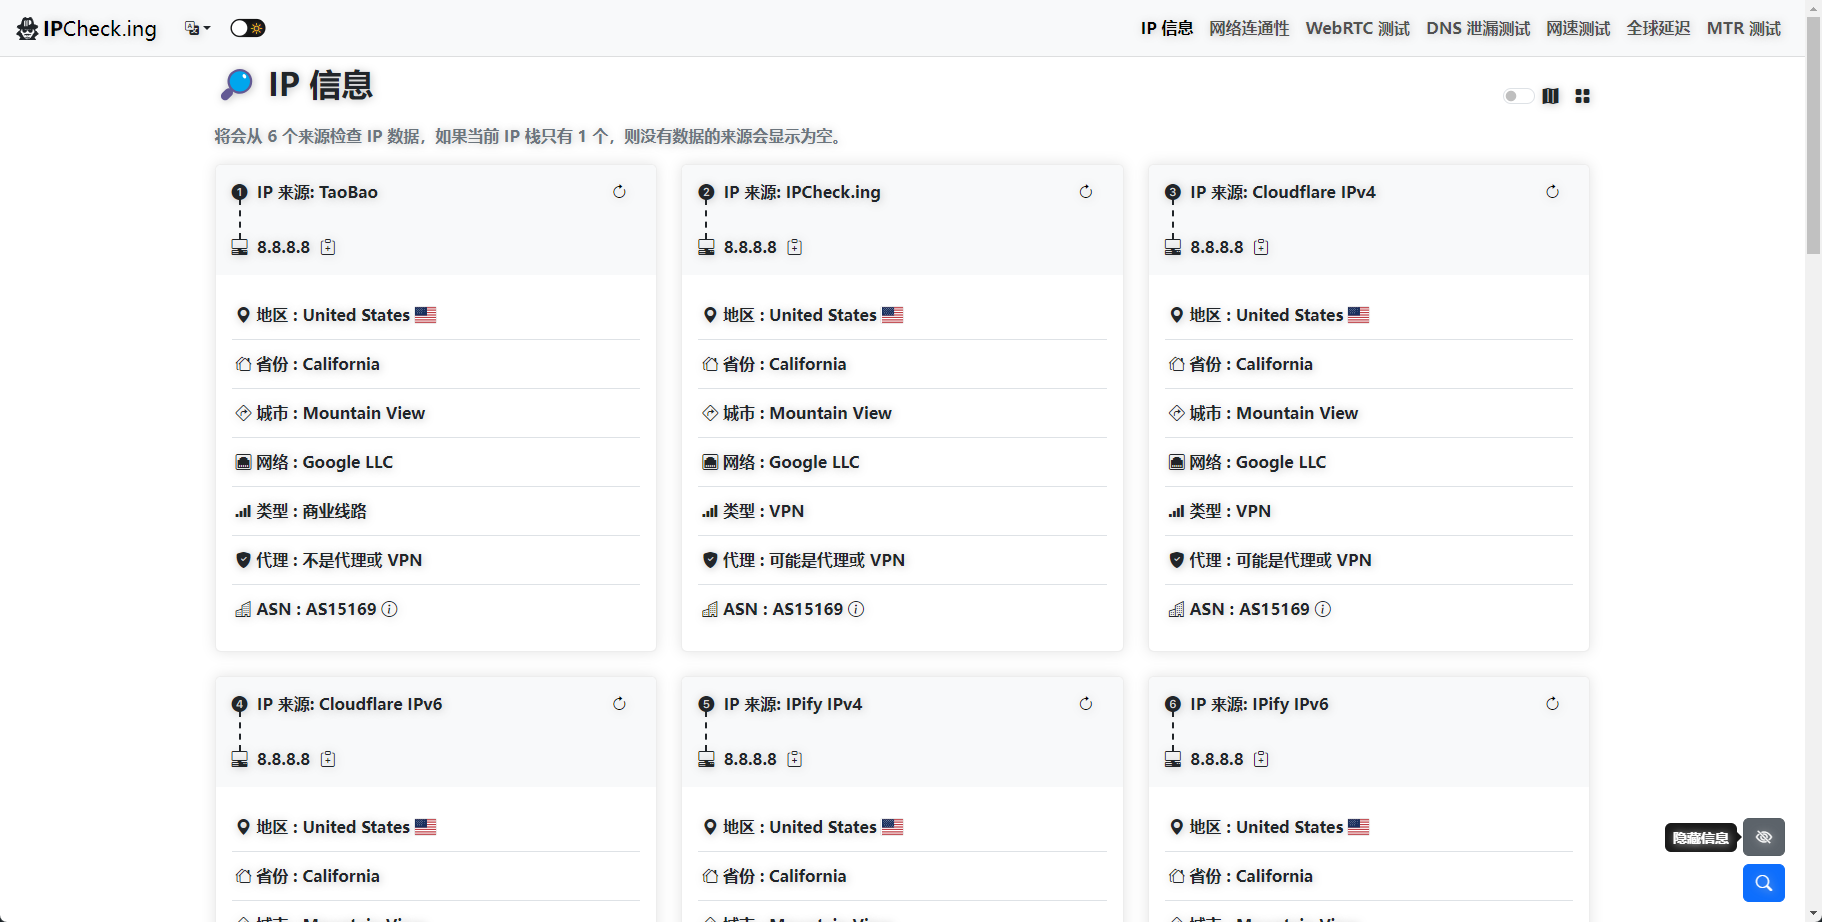Open the language selector dropdown
1822x922 pixels.
coord(197,28)
